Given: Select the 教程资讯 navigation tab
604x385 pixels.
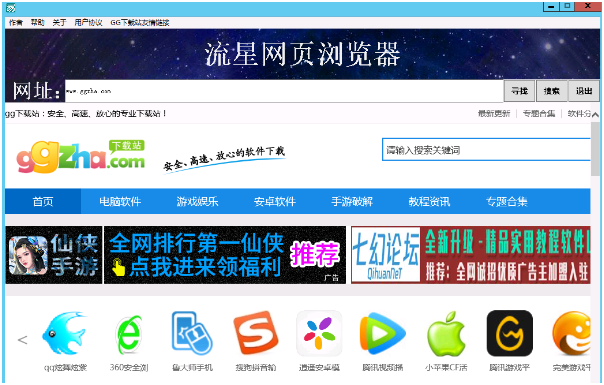Looking at the screenshot, I should [429, 202].
